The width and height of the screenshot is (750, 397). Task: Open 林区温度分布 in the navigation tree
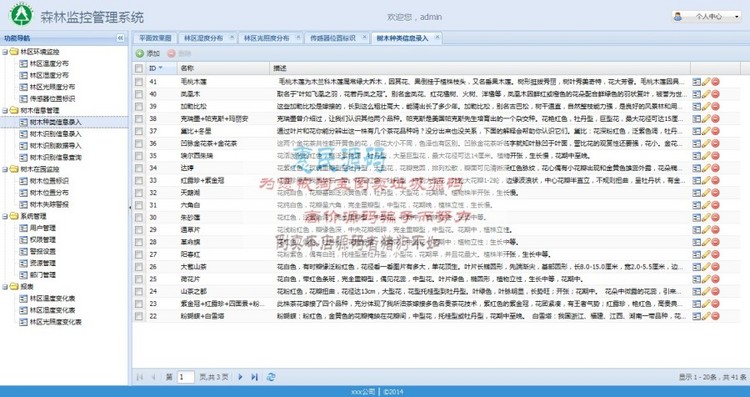click(49, 64)
